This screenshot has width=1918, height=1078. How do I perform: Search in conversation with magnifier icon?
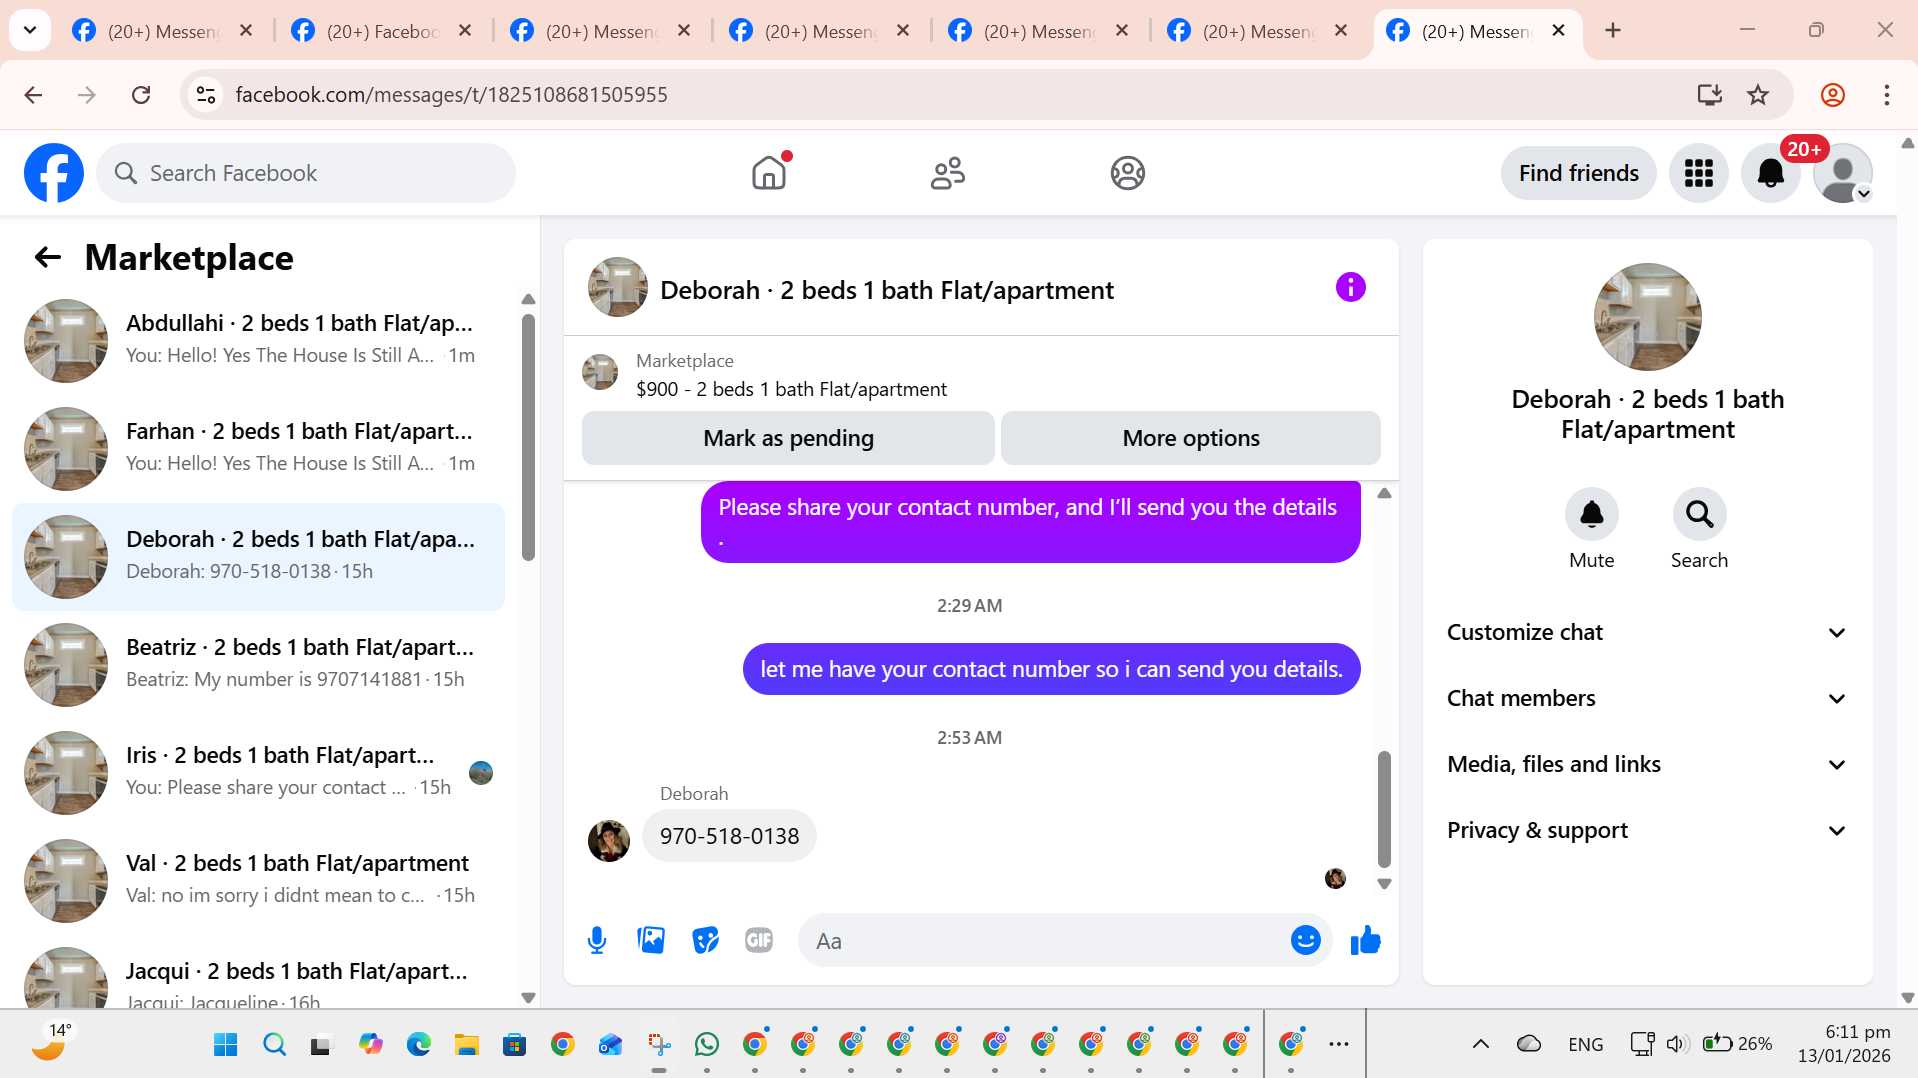[1699, 514]
